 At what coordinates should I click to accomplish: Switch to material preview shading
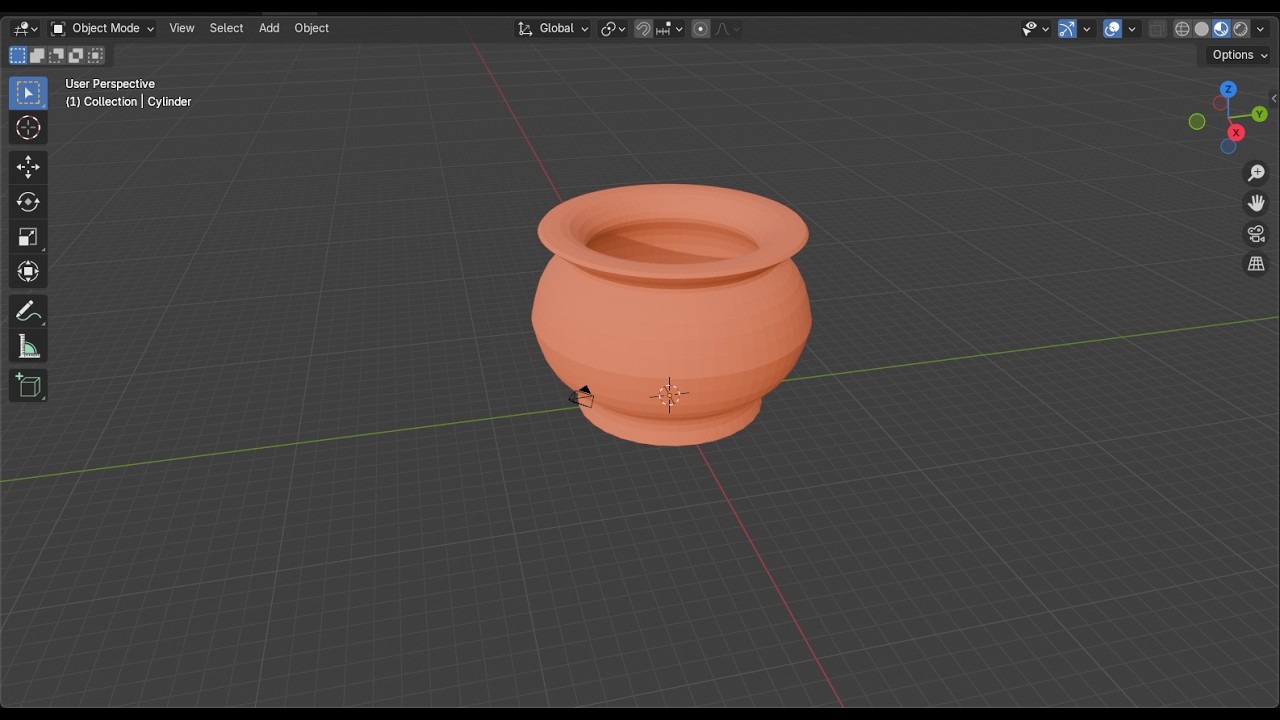pyautogui.click(x=1221, y=29)
